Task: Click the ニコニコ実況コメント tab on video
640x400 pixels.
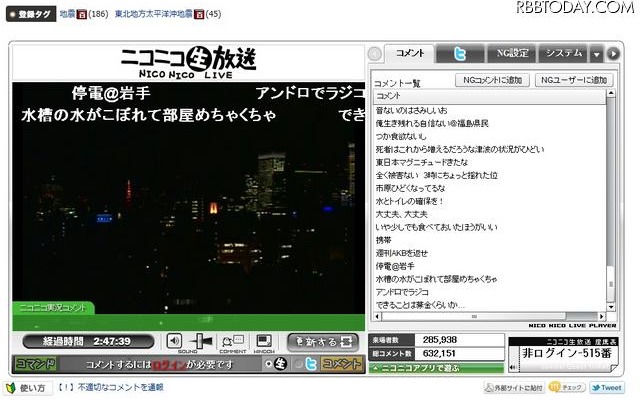Action: click(53, 308)
